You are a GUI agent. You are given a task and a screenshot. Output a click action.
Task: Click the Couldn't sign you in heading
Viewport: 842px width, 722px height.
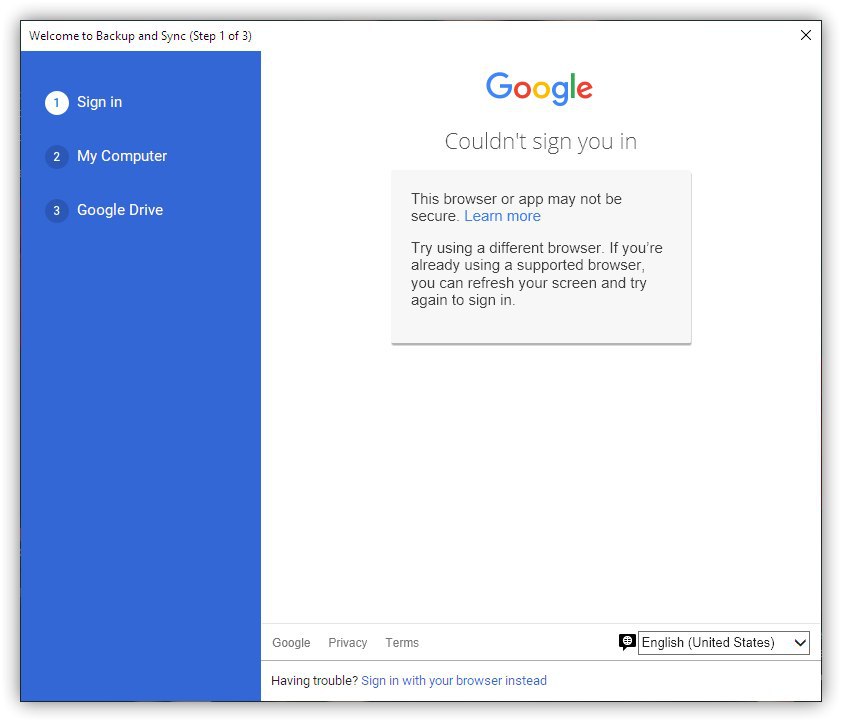541,142
